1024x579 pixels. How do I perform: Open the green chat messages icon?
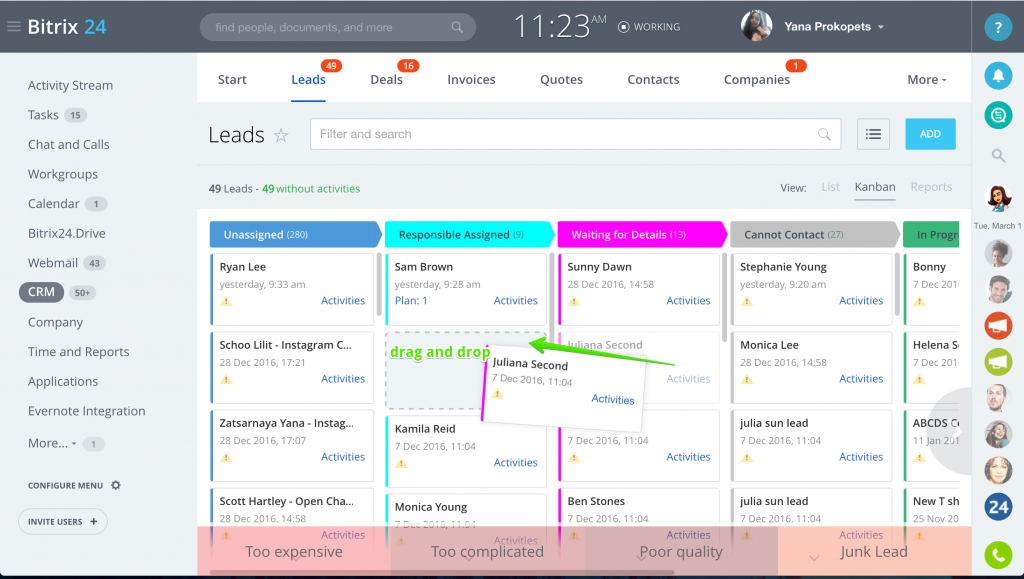pyautogui.click(x=998, y=116)
